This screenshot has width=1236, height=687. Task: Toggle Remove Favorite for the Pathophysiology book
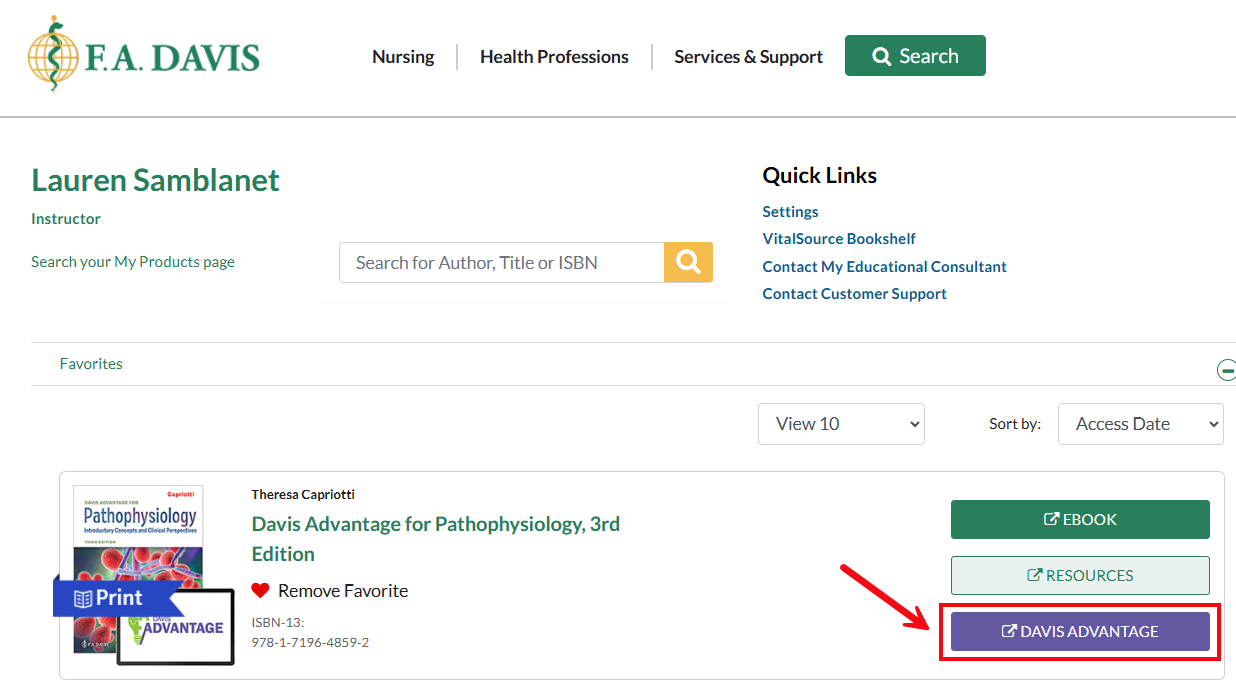[x=343, y=590]
